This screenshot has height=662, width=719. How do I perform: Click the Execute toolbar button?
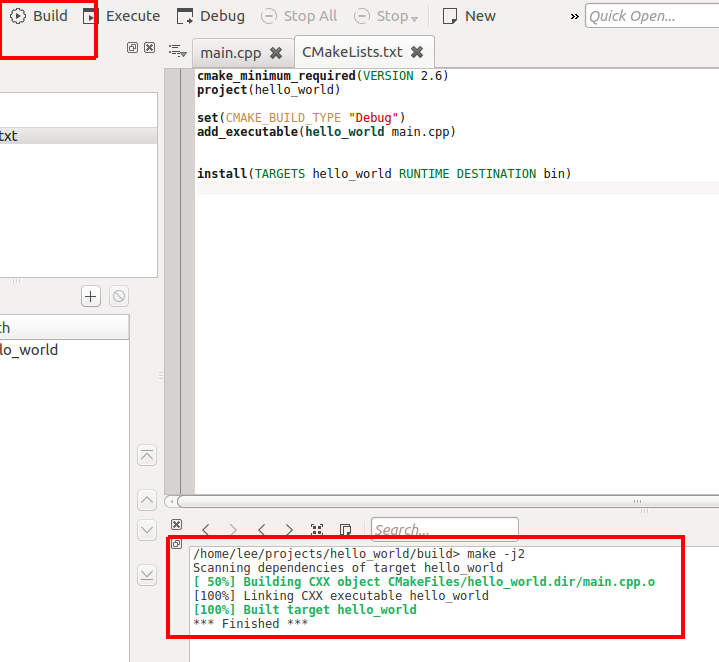(x=122, y=16)
